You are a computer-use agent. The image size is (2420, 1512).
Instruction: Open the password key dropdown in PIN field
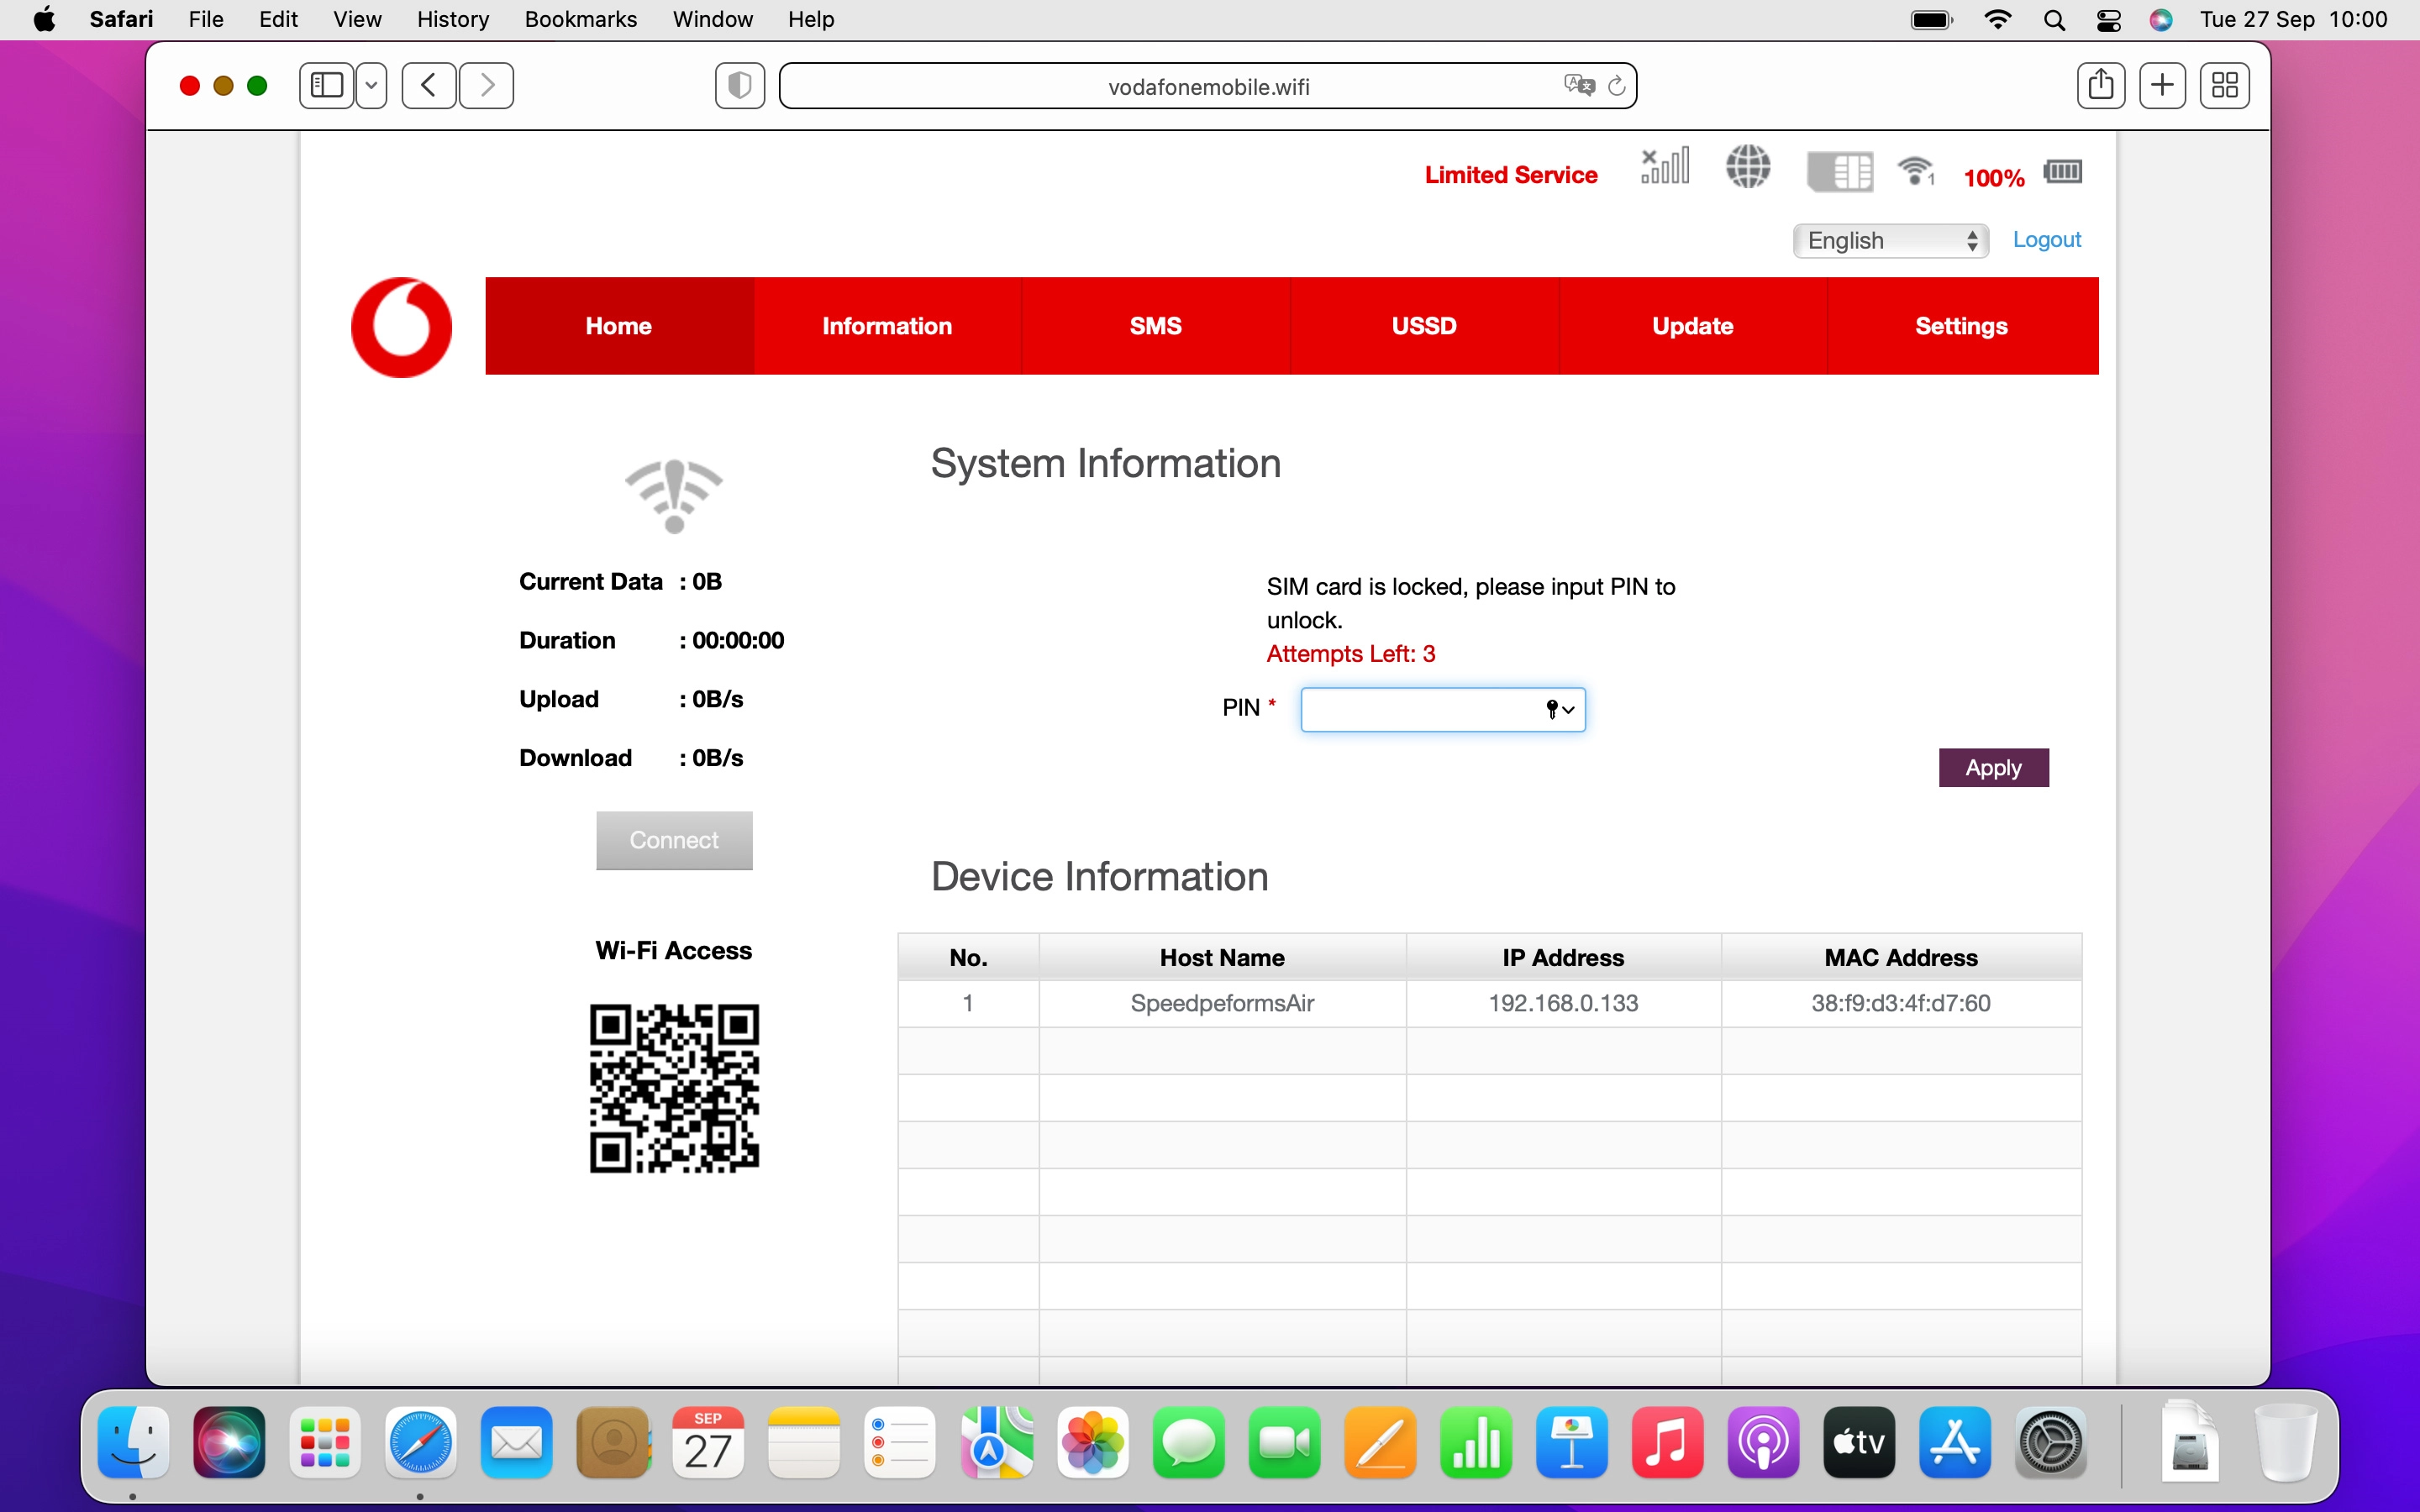tap(1560, 709)
